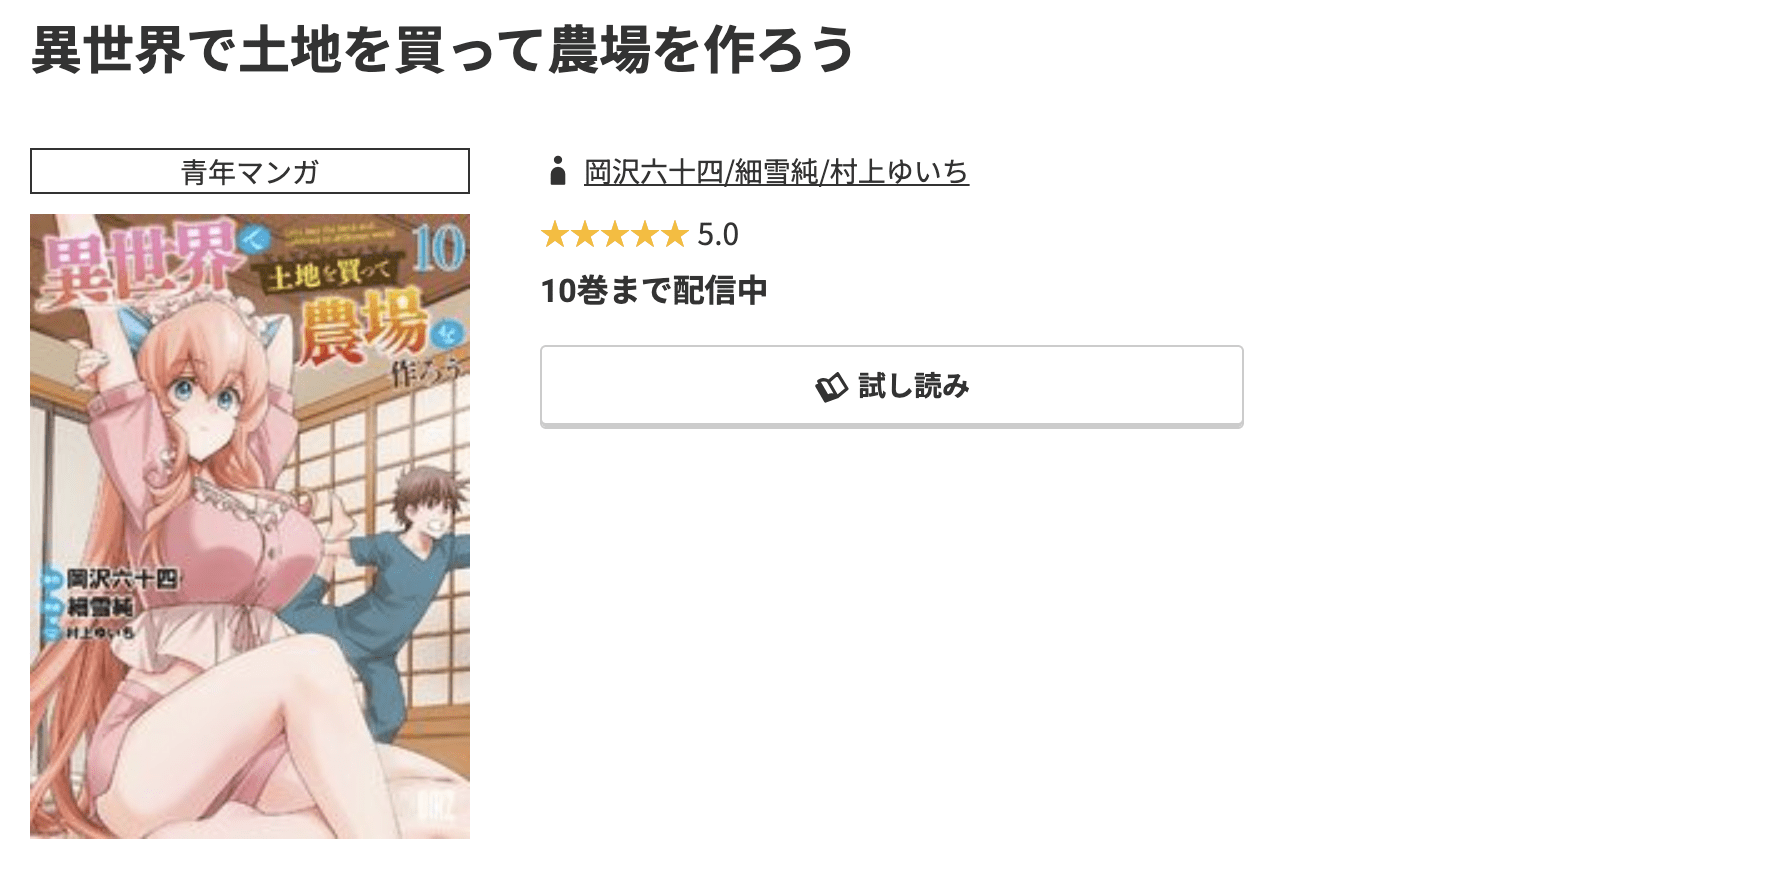Select the first star of the rating
The width and height of the screenshot is (1766, 878).
(x=556, y=234)
